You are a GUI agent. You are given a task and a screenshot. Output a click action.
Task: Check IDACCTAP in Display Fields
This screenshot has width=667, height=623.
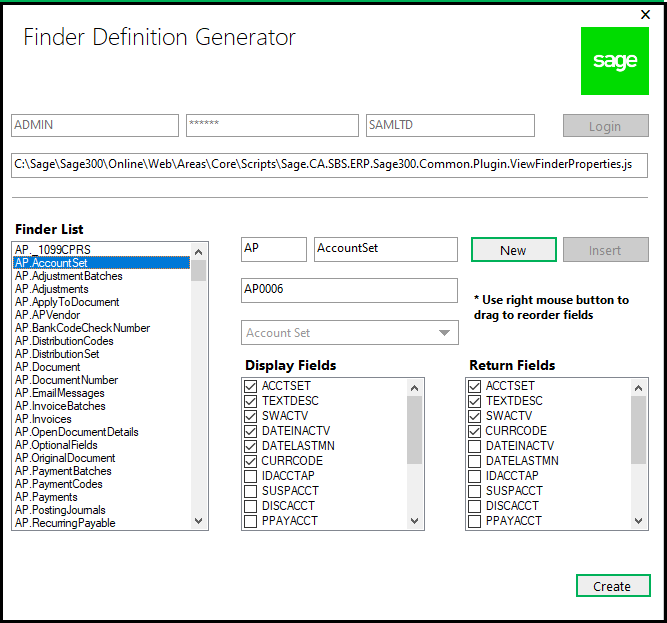pos(251,476)
